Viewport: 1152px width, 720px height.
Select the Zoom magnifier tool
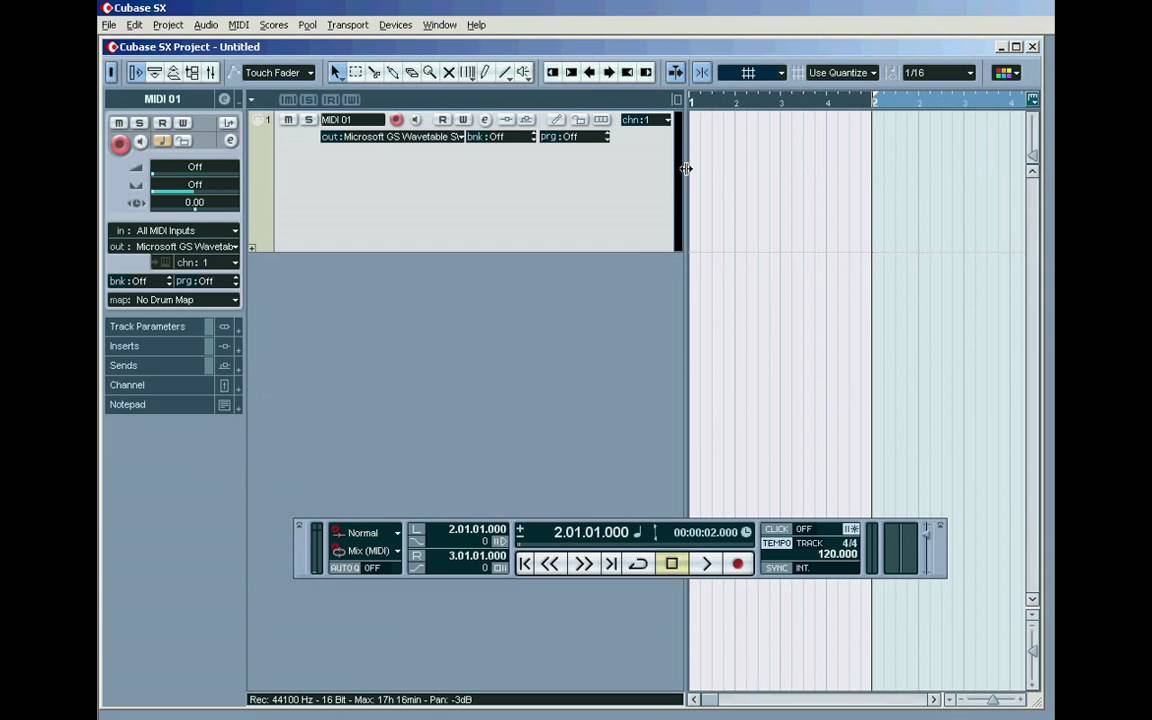pyautogui.click(x=430, y=73)
